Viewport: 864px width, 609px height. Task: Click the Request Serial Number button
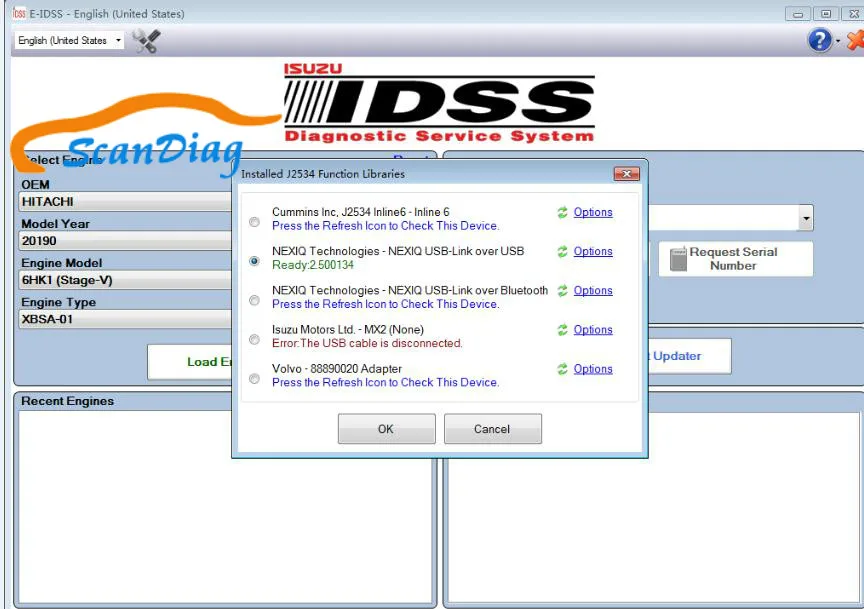[x=735, y=258]
